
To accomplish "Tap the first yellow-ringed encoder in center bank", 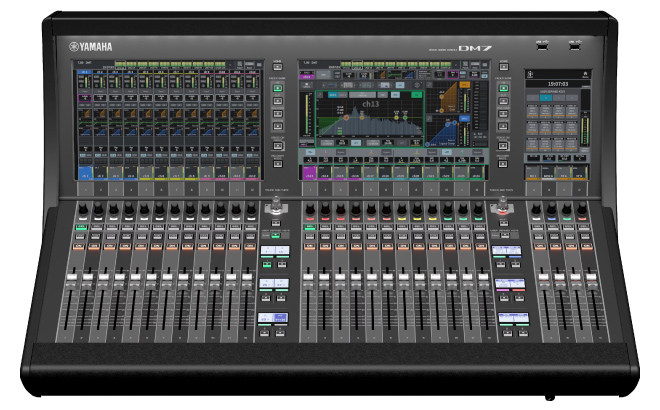I will [402, 209].
